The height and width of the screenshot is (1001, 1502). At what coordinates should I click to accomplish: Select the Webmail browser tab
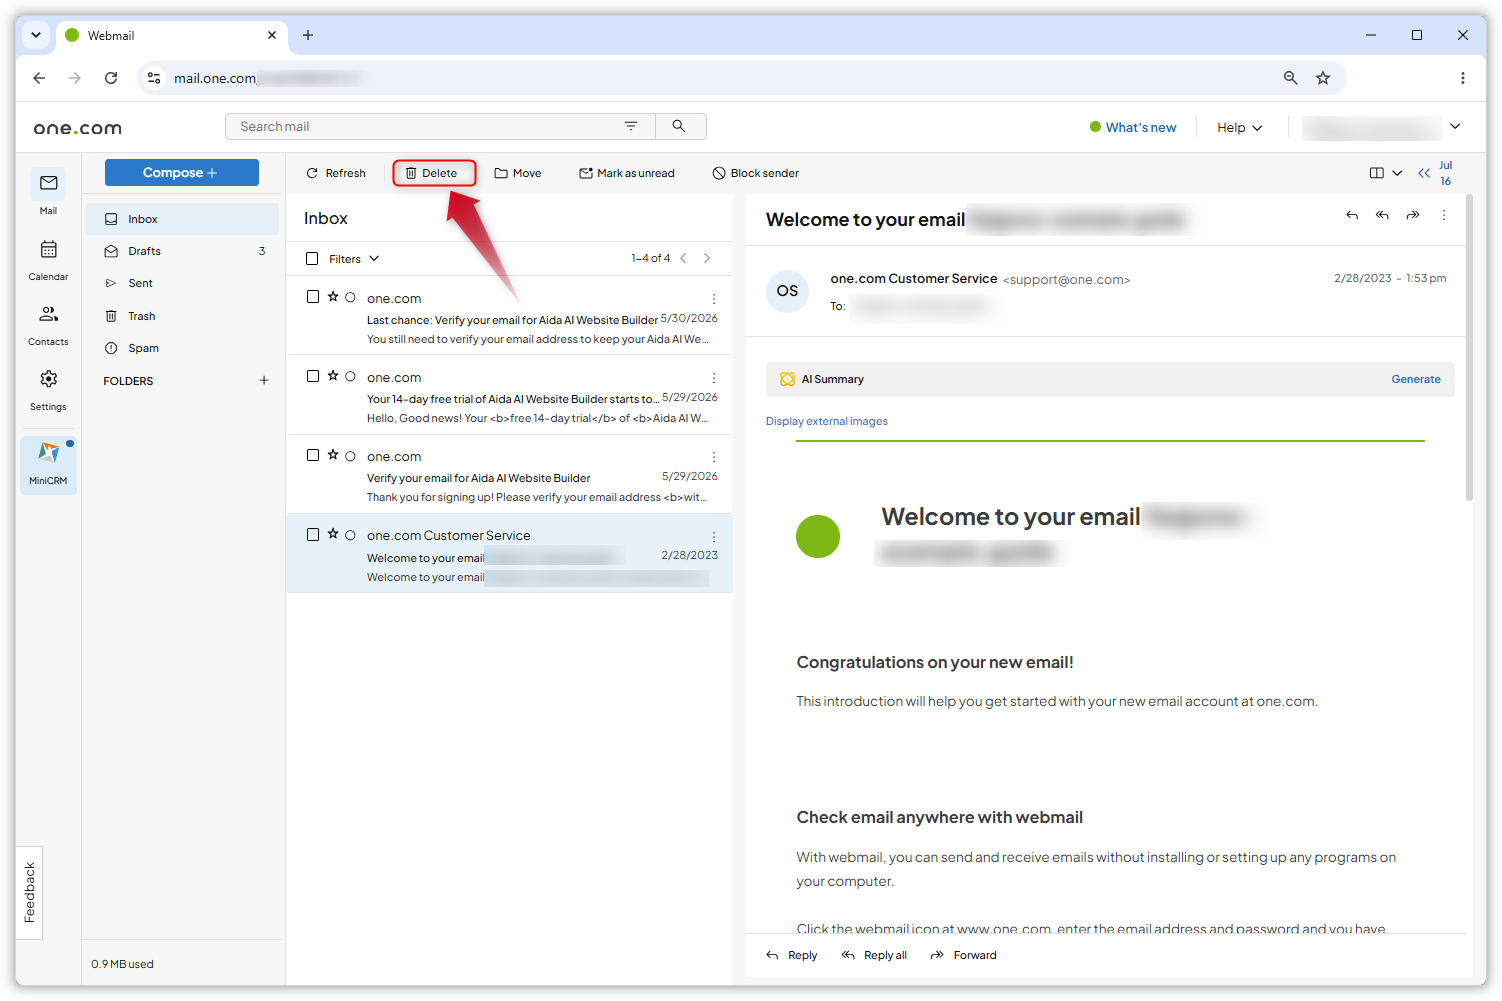coord(170,35)
